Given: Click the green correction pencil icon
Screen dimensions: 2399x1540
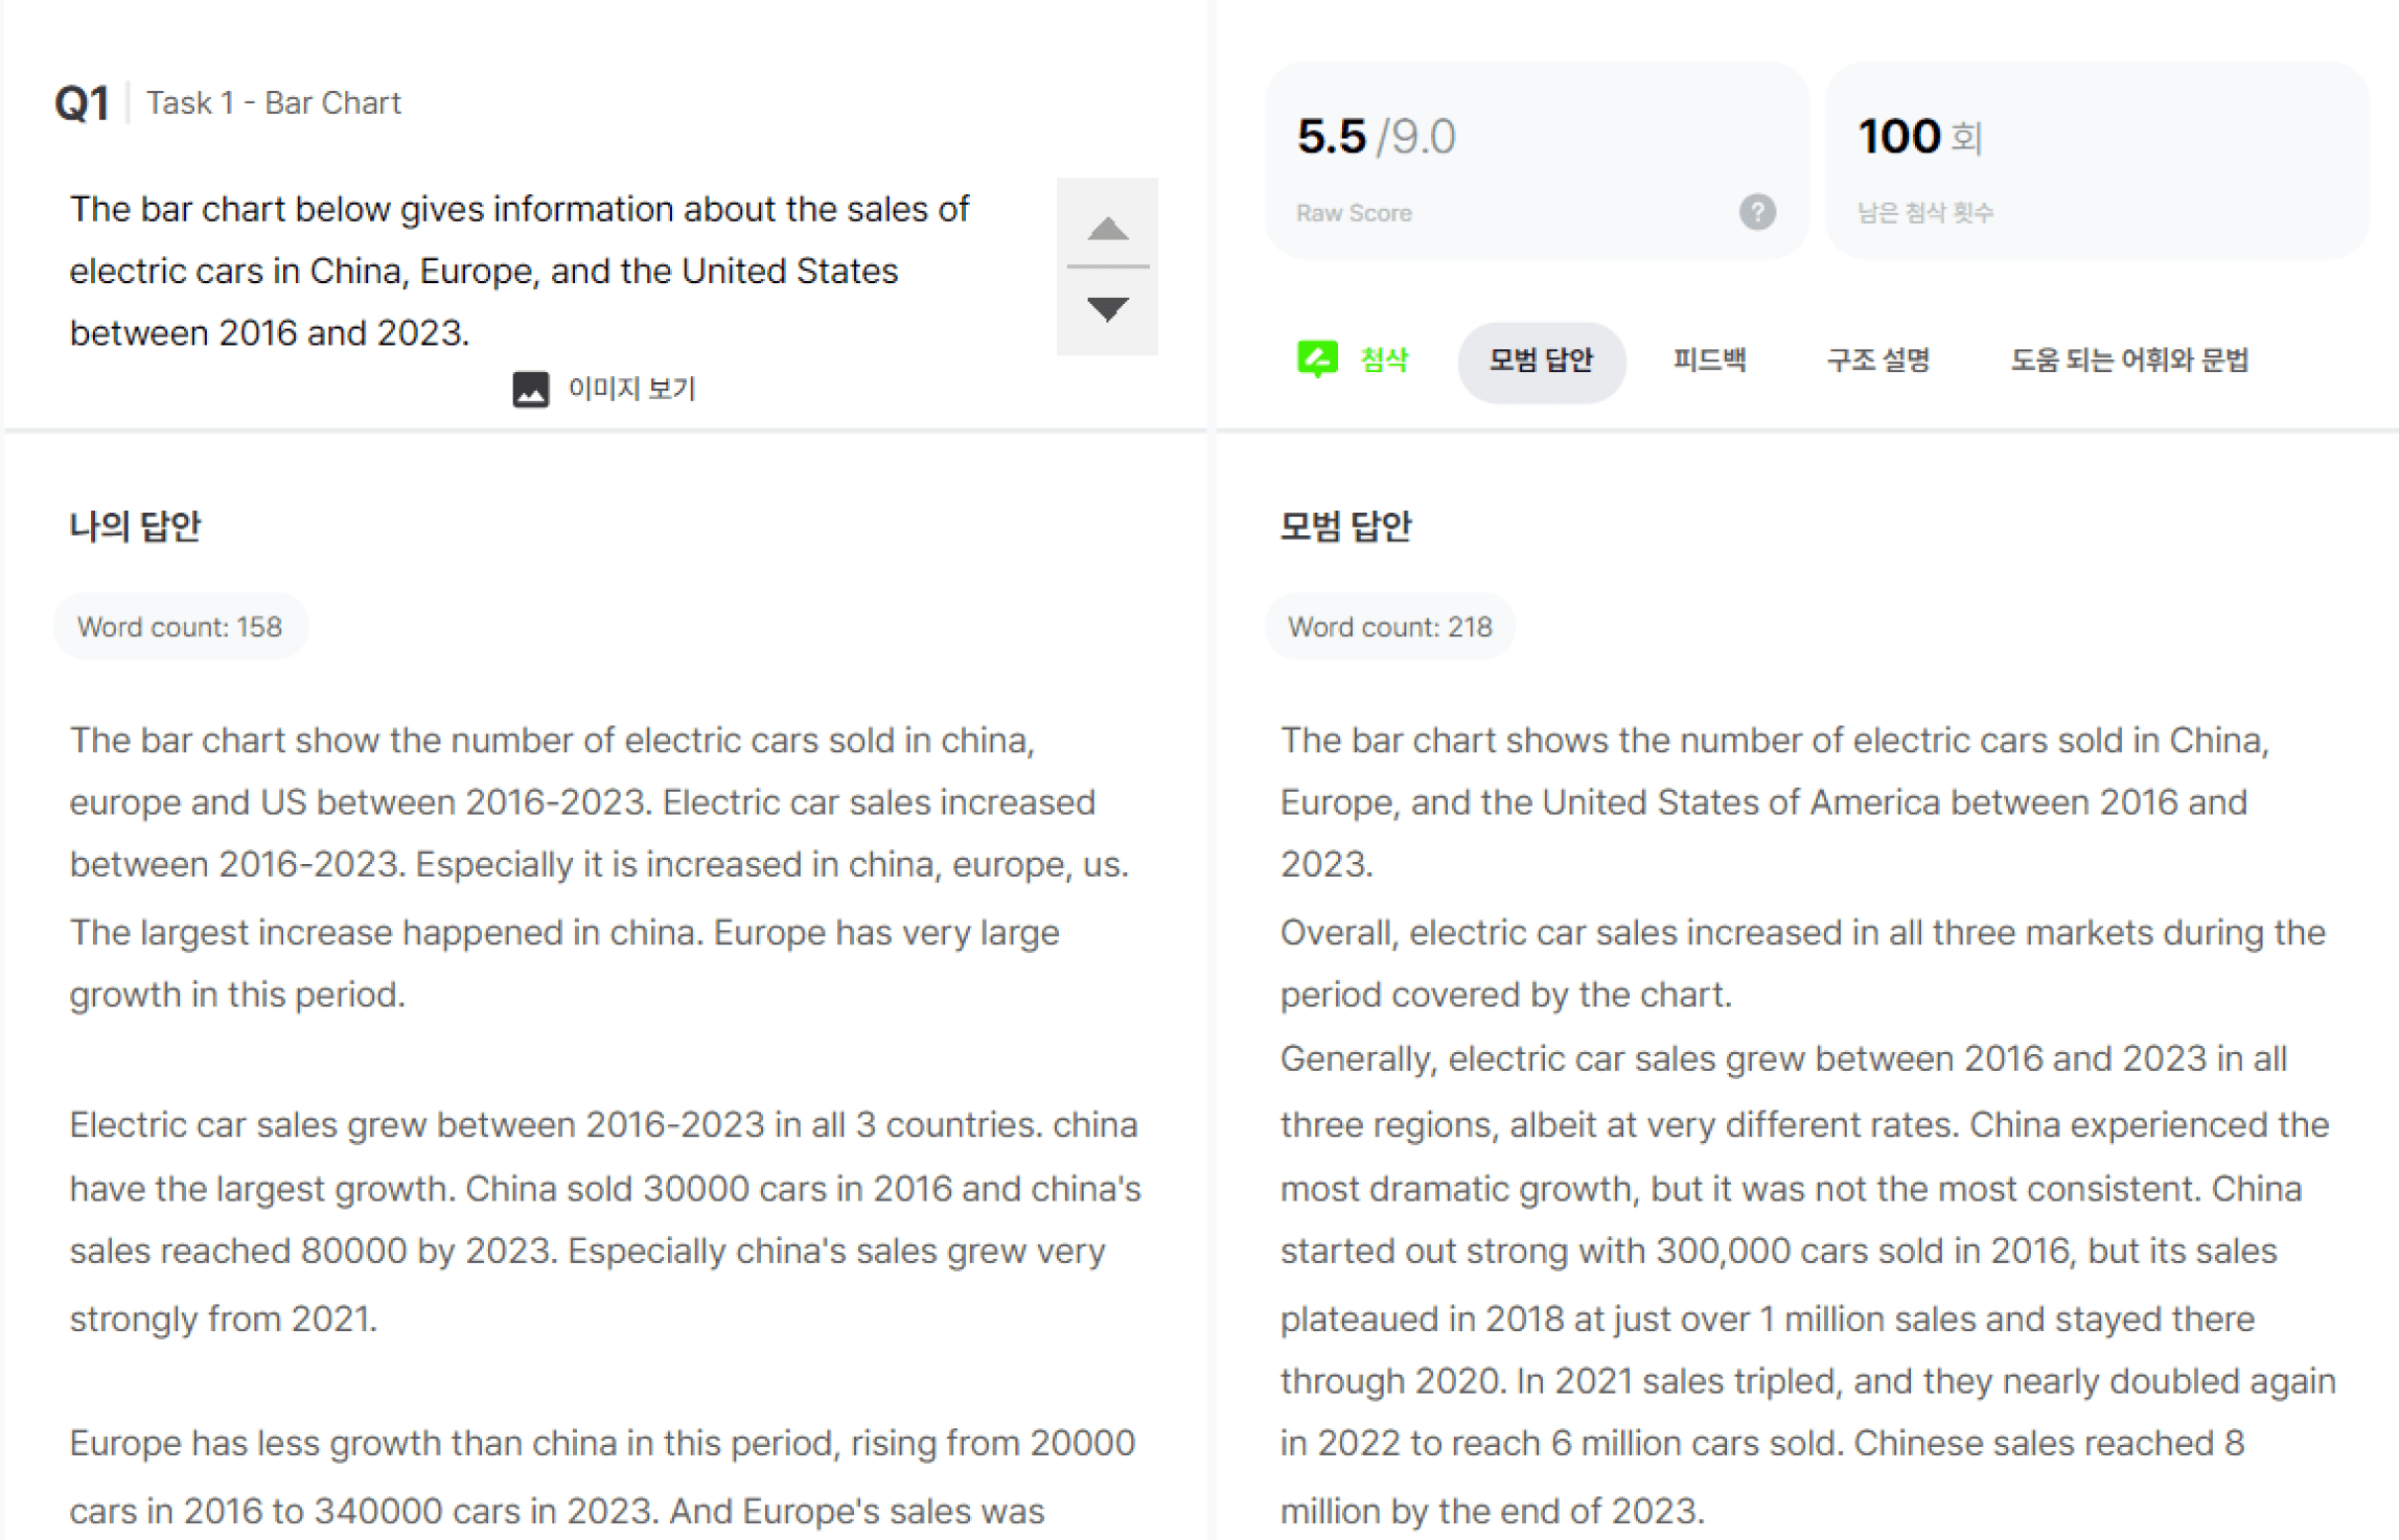Looking at the screenshot, I should (x=1316, y=359).
